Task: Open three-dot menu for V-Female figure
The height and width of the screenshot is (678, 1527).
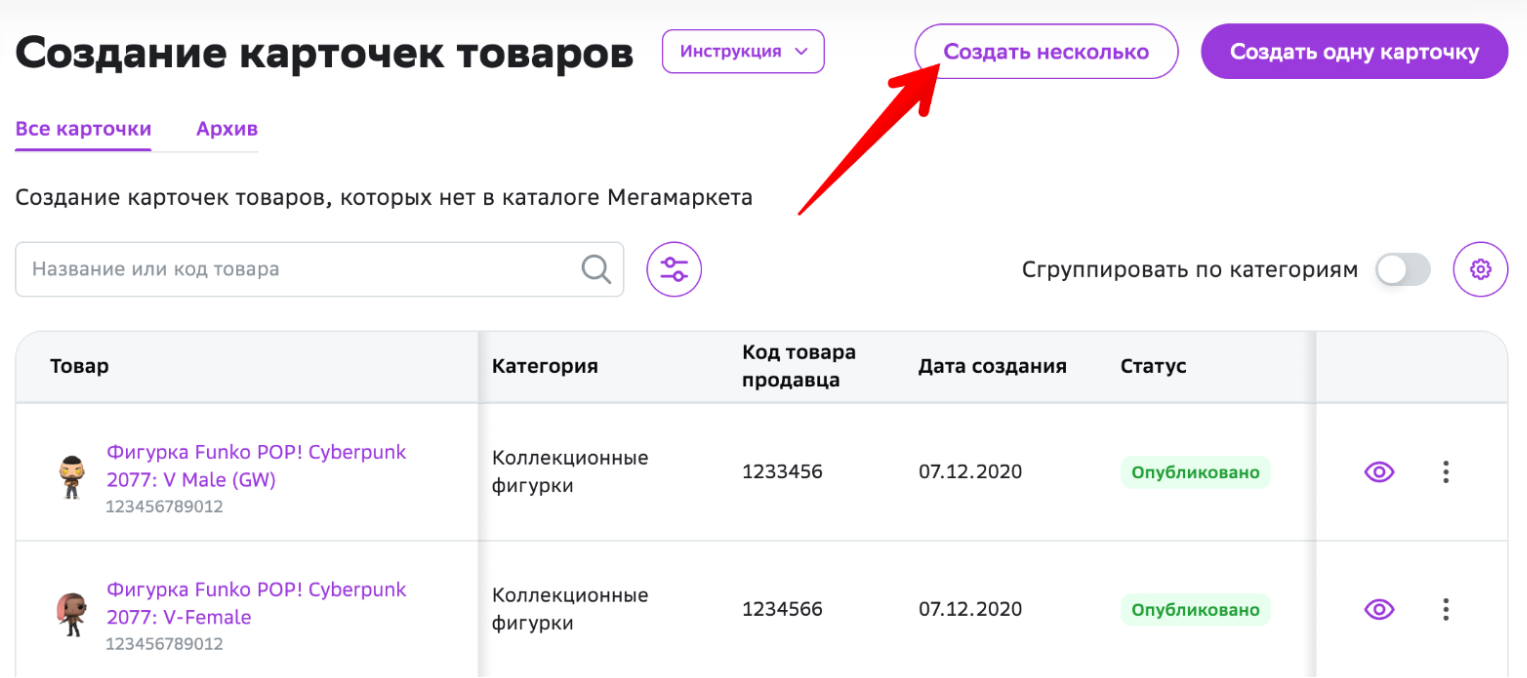Action: (x=1445, y=609)
